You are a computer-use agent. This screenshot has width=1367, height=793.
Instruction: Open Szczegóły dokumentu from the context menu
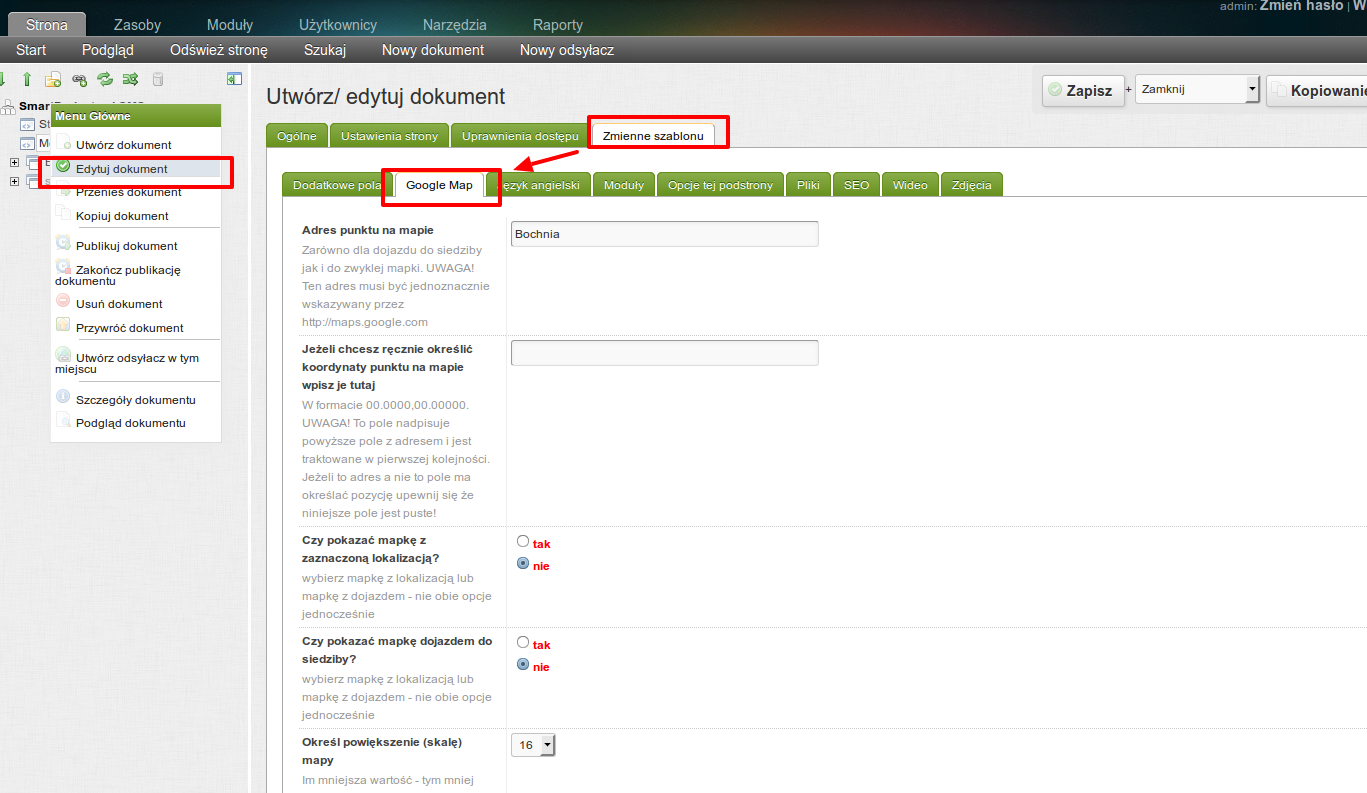tap(135, 400)
